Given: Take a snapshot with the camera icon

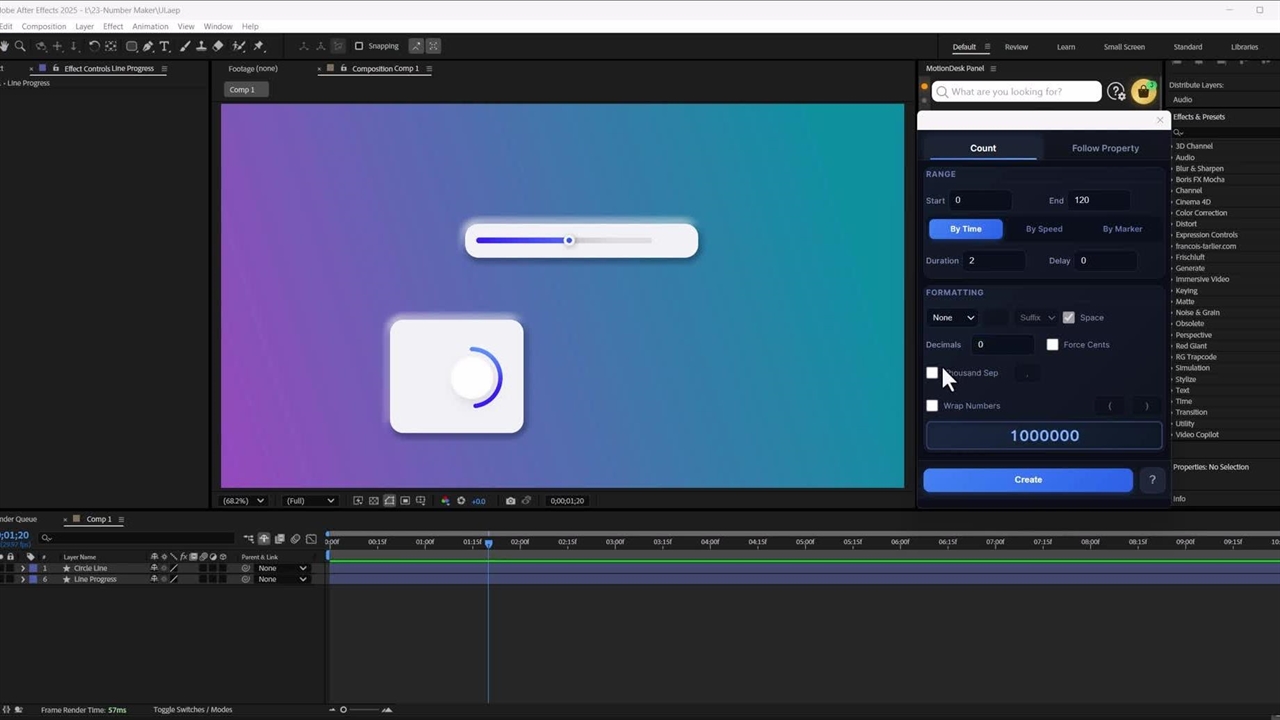Looking at the screenshot, I should tap(510, 501).
